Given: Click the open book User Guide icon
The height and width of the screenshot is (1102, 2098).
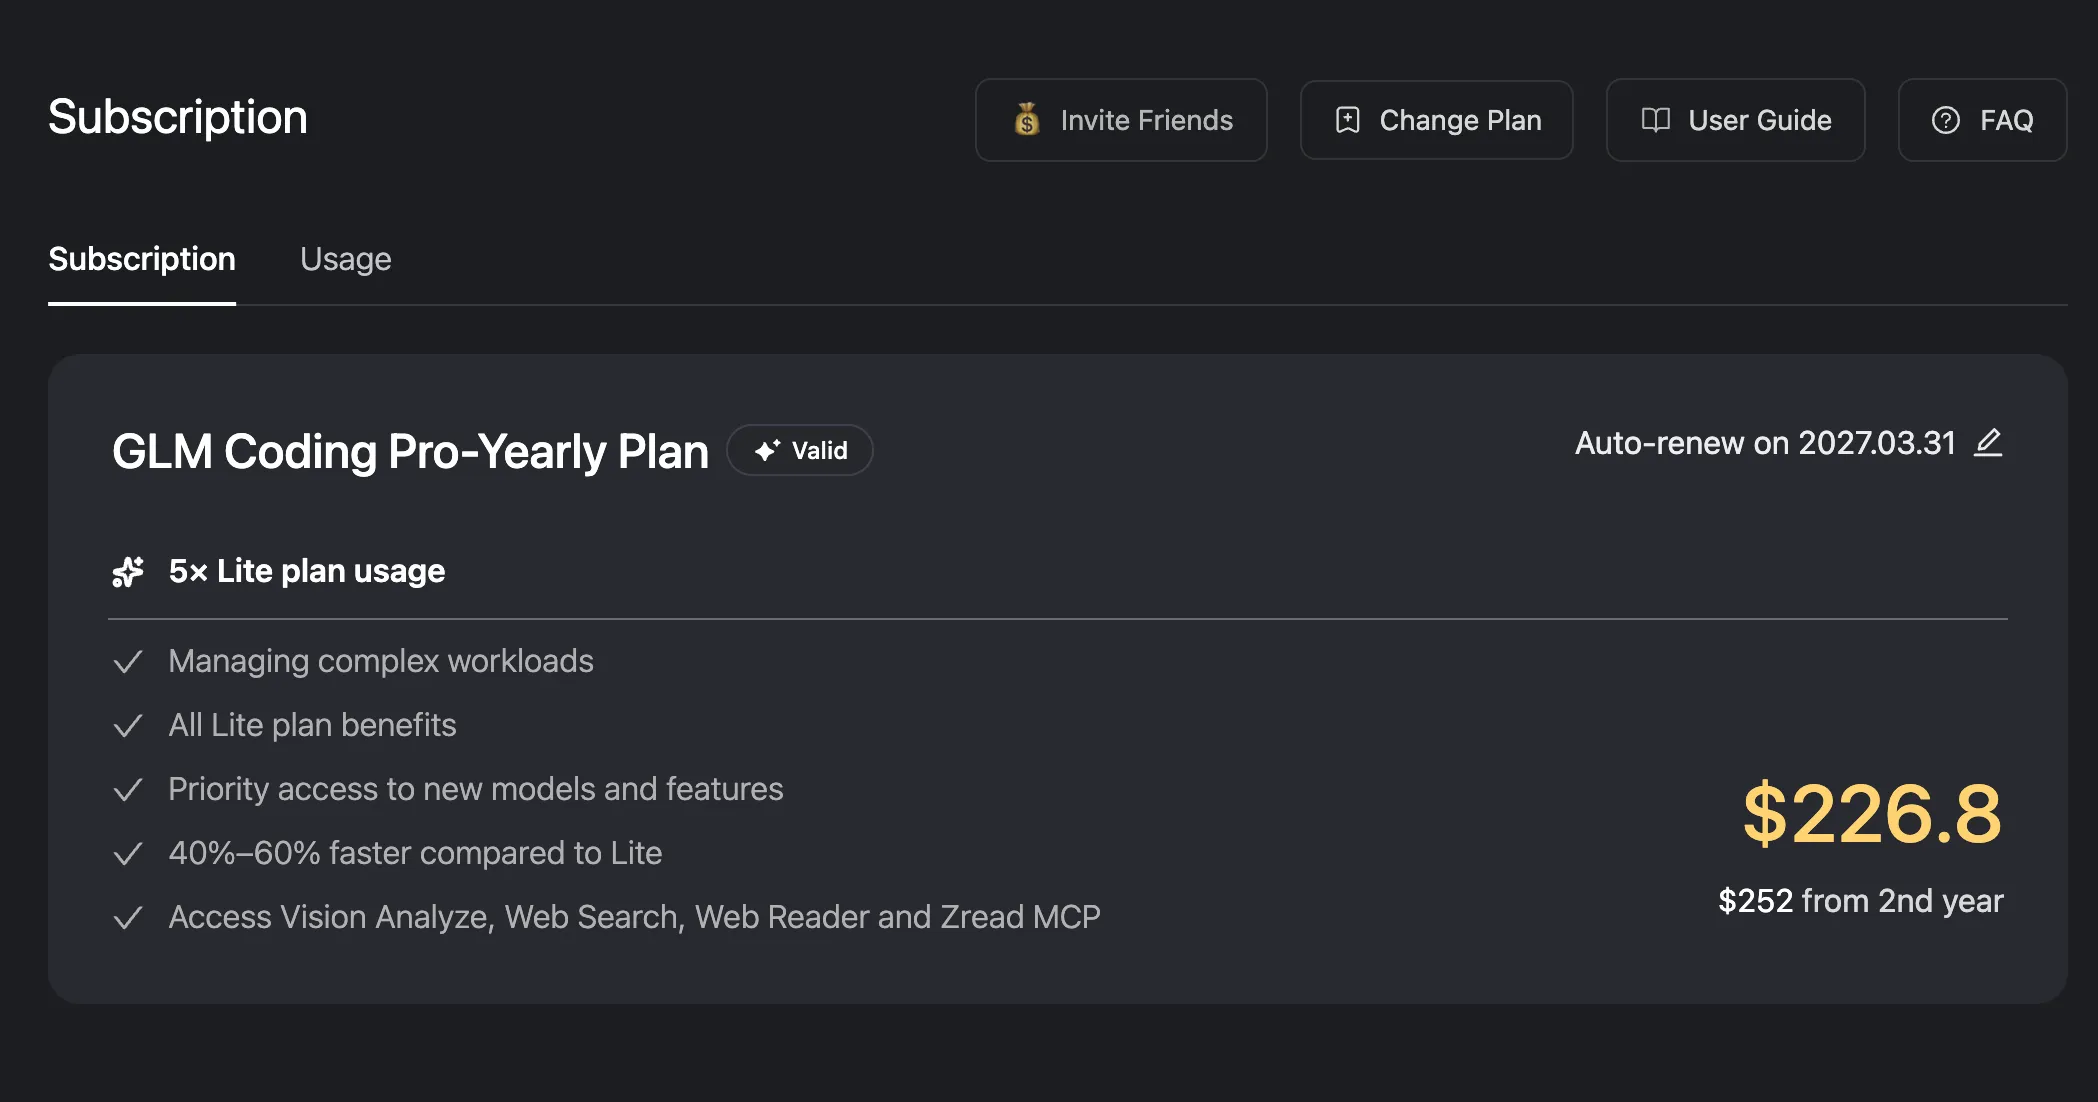Looking at the screenshot, I should pyautogui.click(x=1655, y=120).
